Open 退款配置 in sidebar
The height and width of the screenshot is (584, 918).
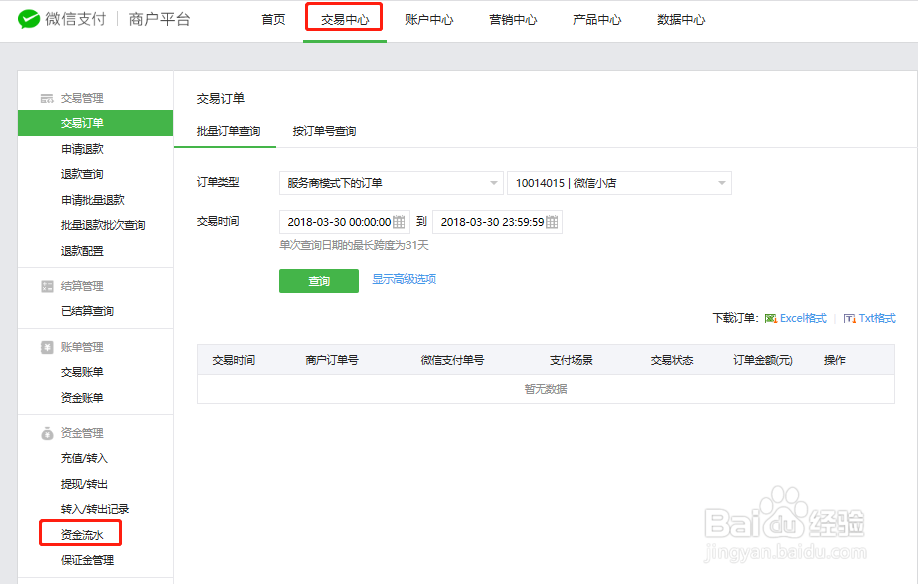click(82, 251)
